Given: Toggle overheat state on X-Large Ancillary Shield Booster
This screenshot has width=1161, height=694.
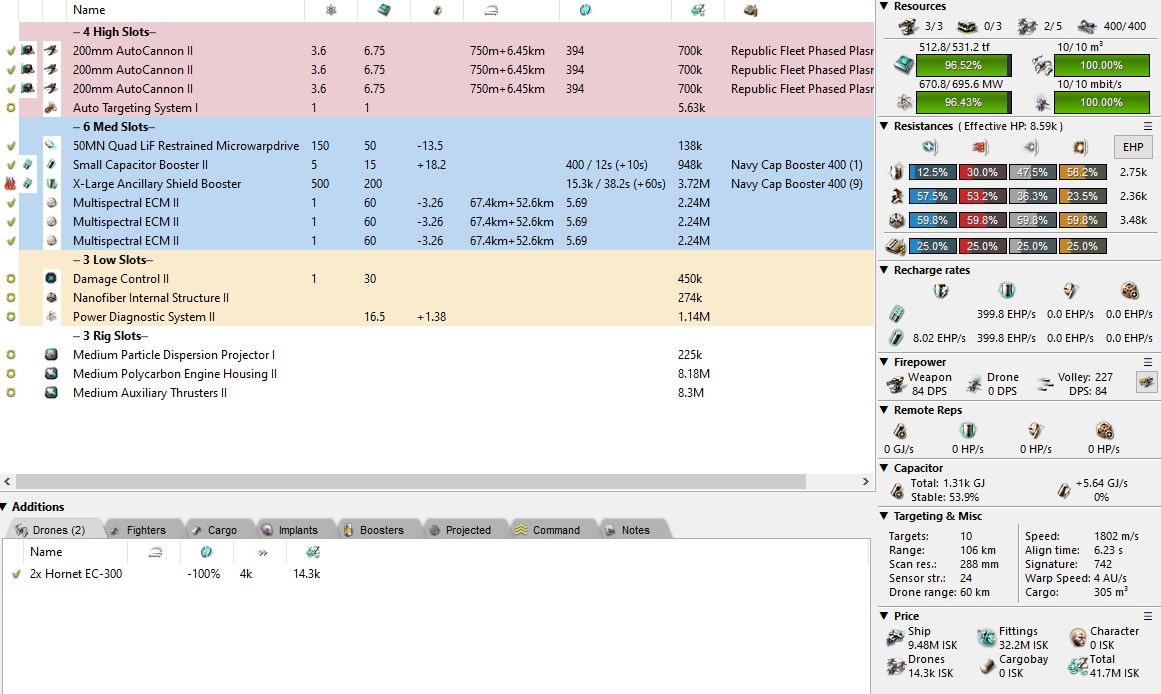Looking at the screenshot, I should click(11, 184).
